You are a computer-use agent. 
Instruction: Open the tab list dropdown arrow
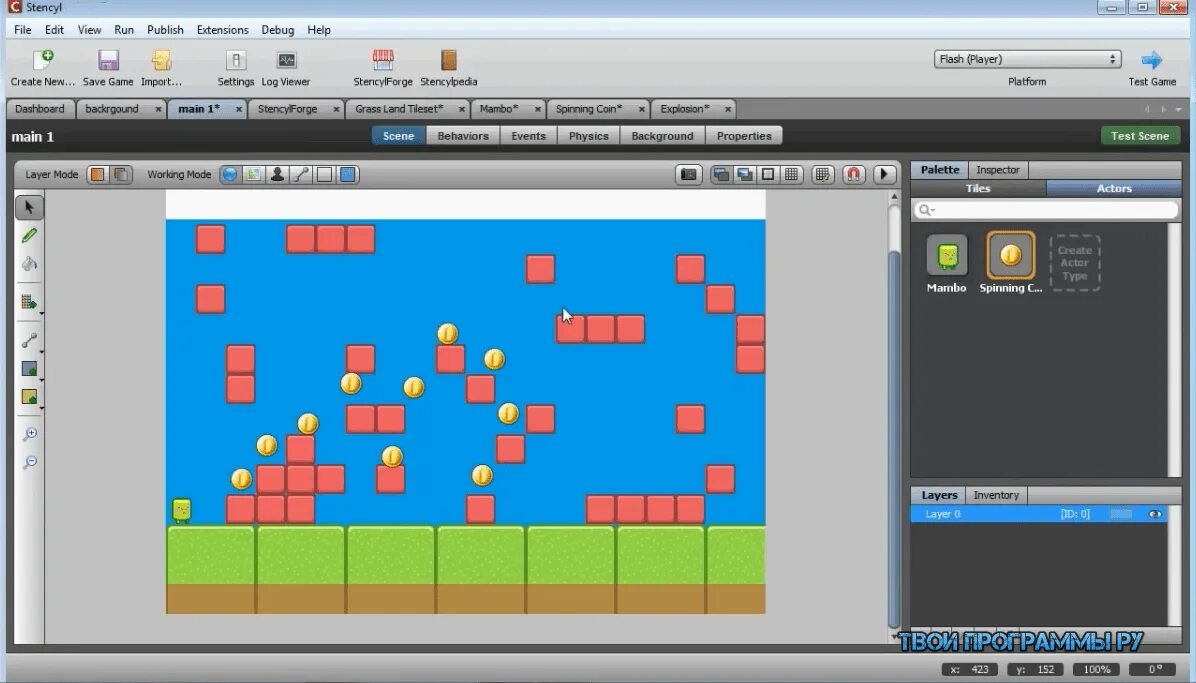click(1178, 109)
